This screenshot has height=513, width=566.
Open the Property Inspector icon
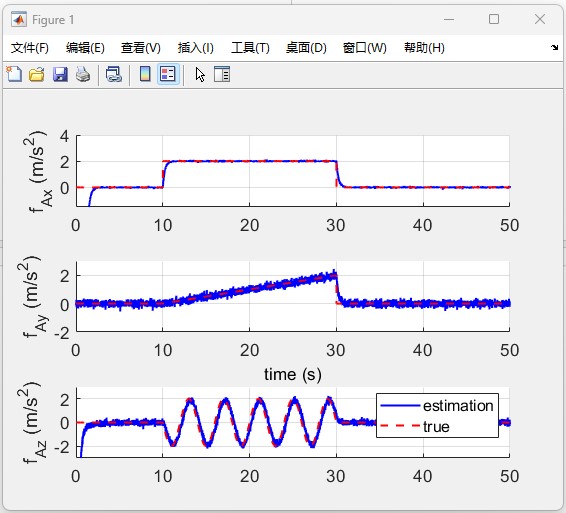pyautogui.click(x=222, y=74)
